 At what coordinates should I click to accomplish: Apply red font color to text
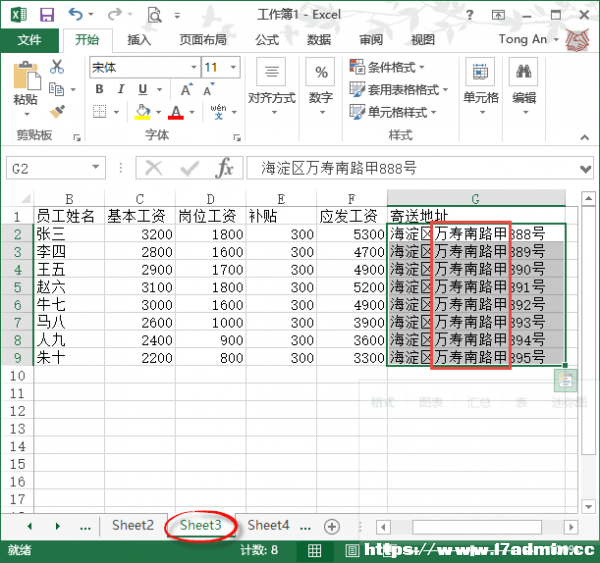point(176,112)
